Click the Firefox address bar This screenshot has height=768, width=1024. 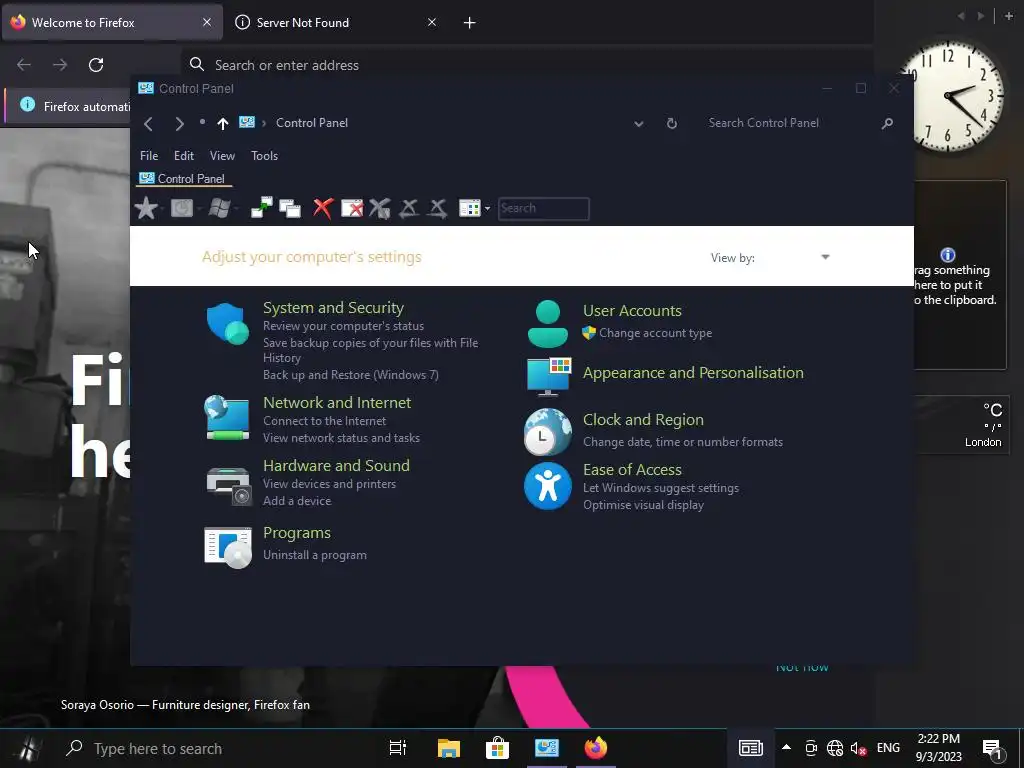[x=526, y=65]
